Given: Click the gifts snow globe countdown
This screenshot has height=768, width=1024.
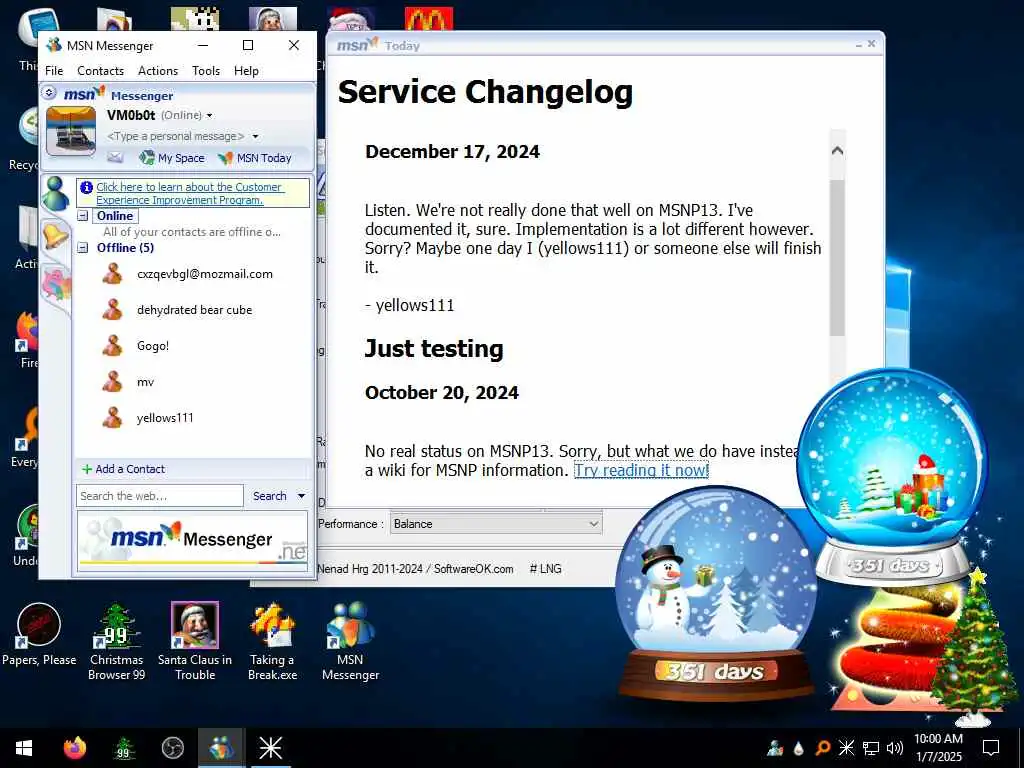Looking at the screenshot, I should coord(892,477).
